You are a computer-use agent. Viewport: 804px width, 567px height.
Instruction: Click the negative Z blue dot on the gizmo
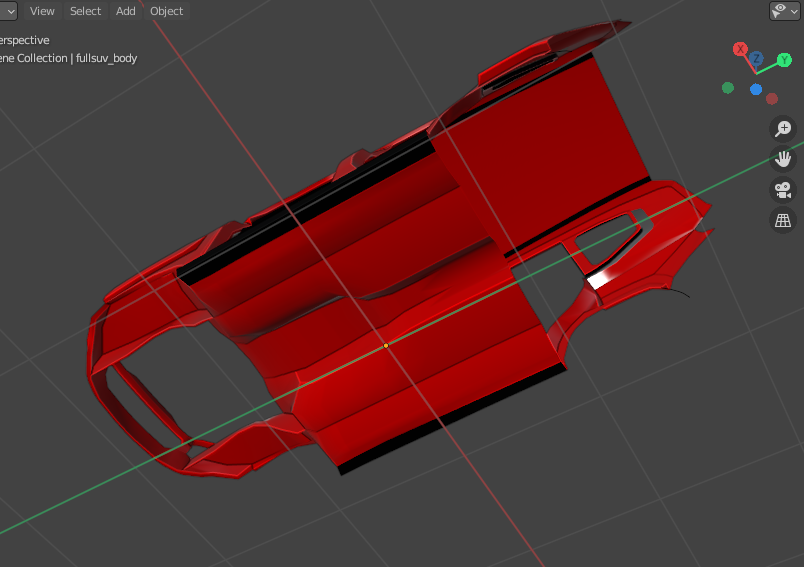point(756,90)
